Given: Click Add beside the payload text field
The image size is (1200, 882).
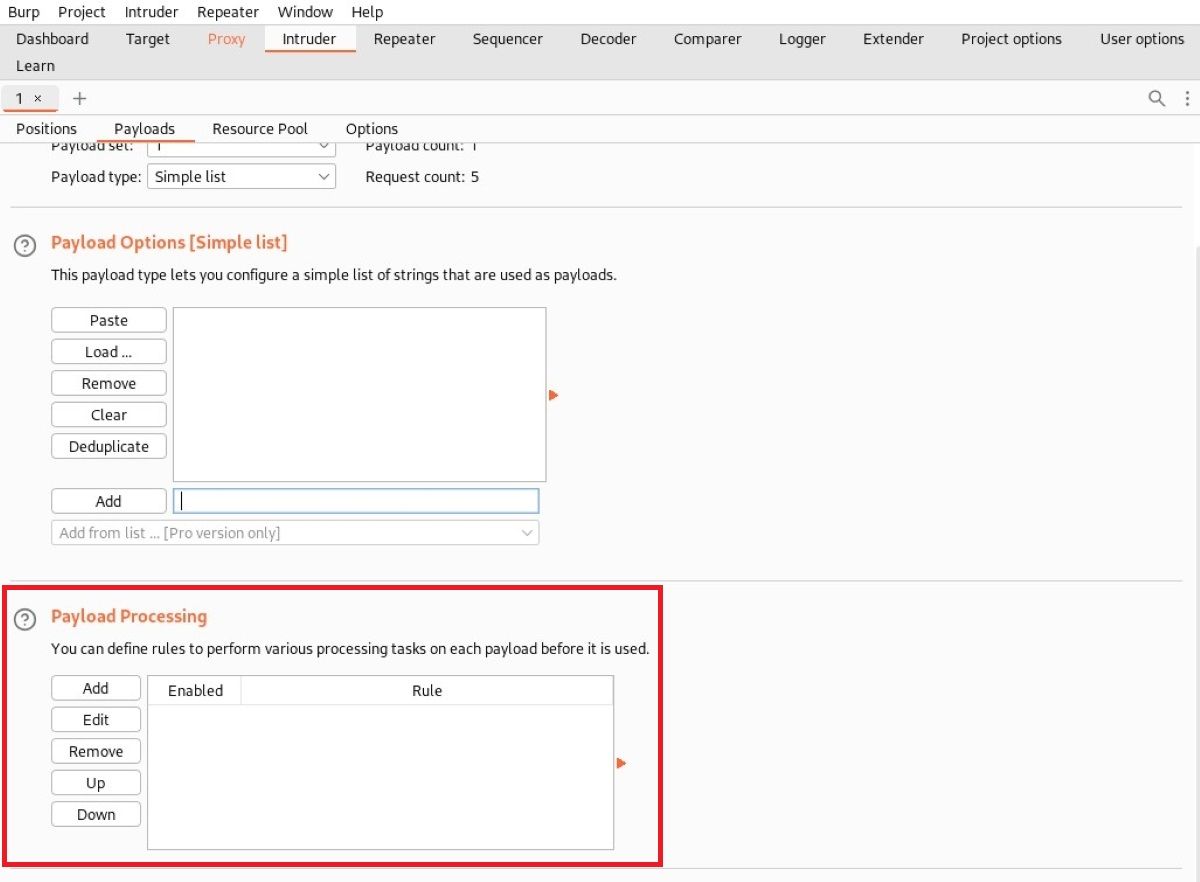Looking at the screenshot, I should pyautogui.click(x=109, y=501).
